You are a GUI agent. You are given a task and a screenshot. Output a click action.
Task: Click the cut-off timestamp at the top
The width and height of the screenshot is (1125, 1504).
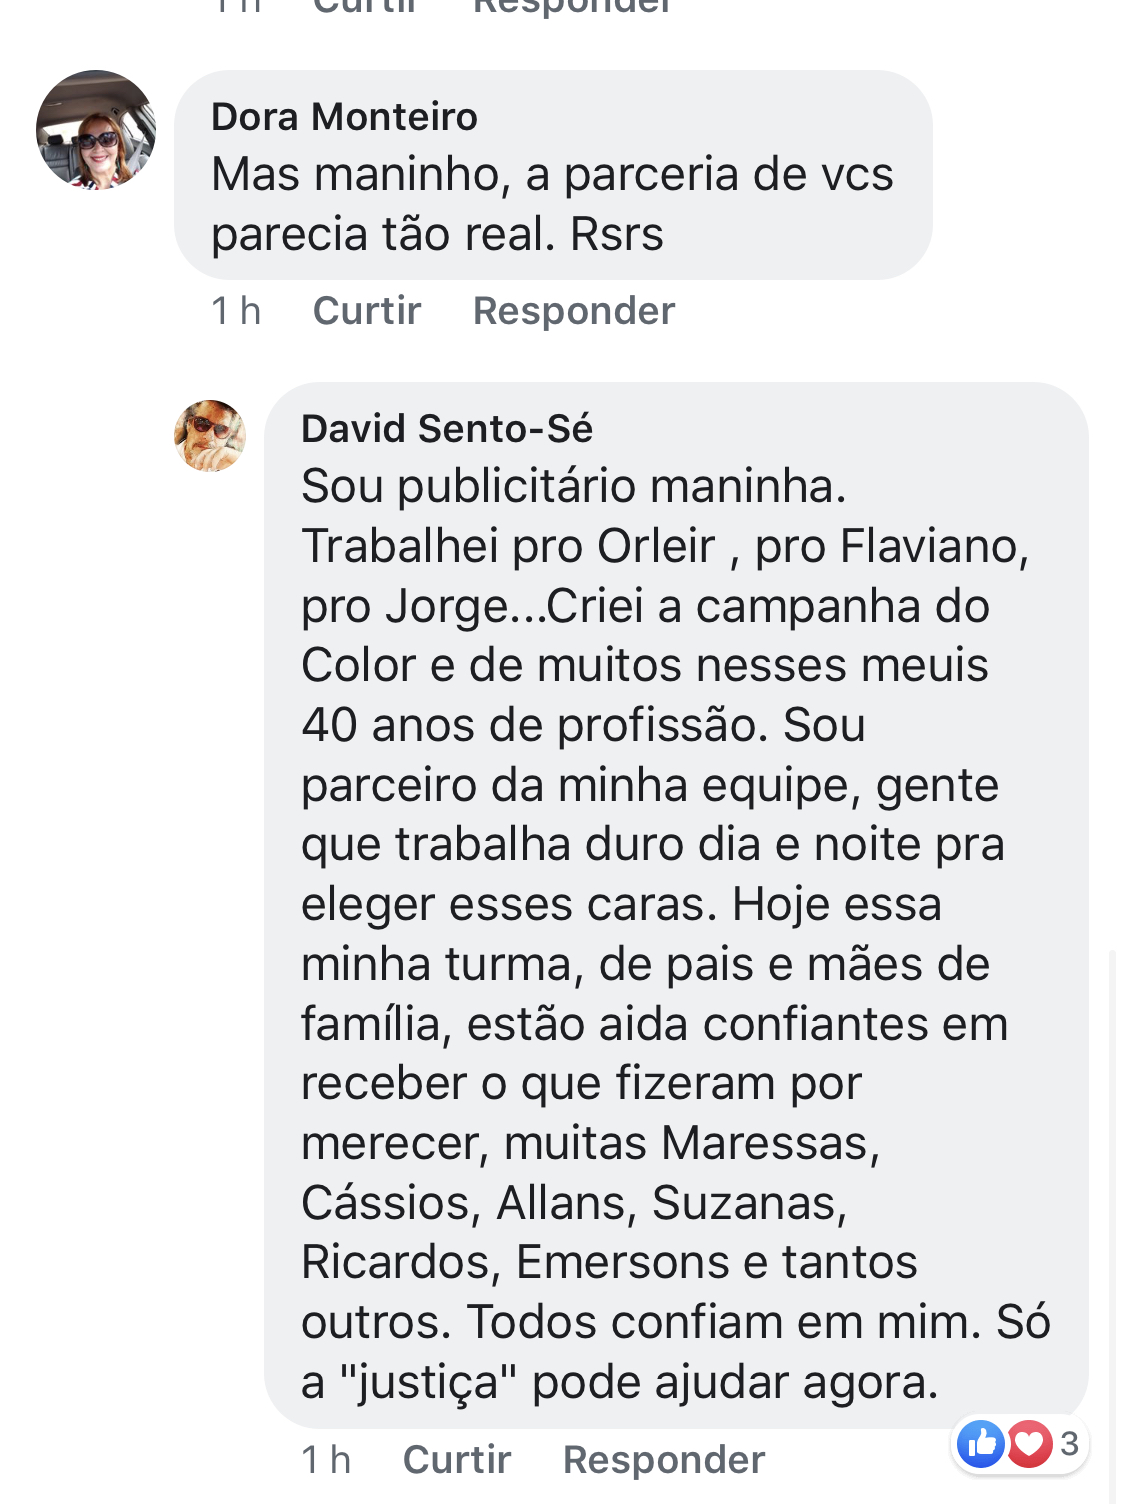(x=236, y=7)
